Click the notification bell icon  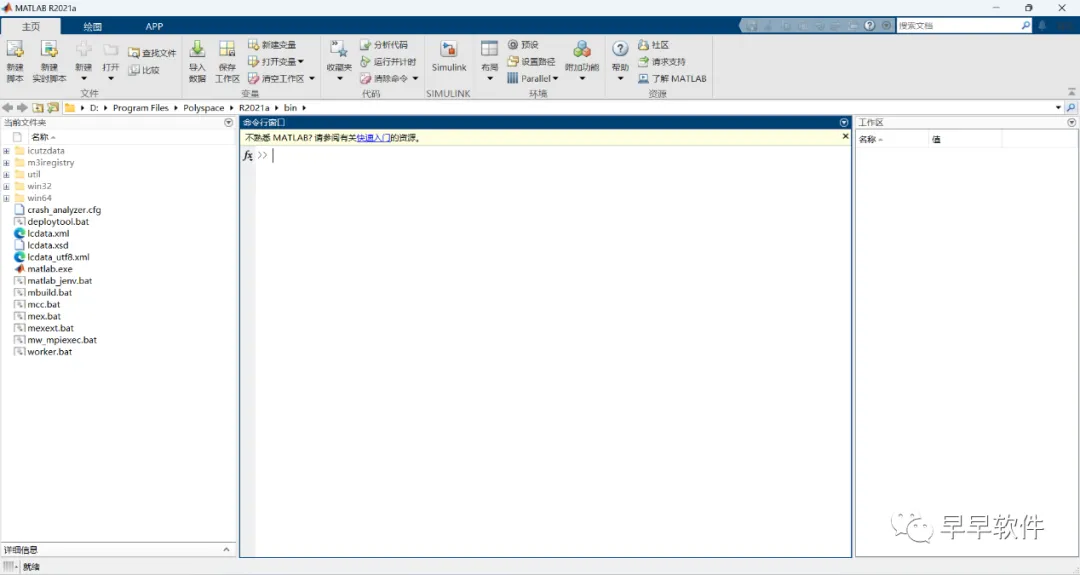(1042, 25)
